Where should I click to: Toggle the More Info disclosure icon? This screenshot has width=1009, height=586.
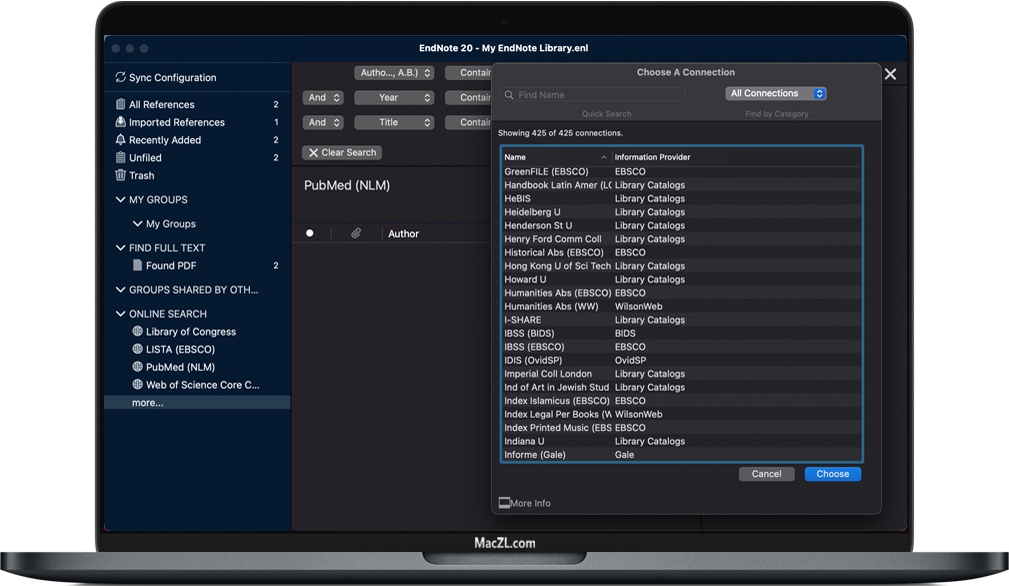tap(504, 503)
